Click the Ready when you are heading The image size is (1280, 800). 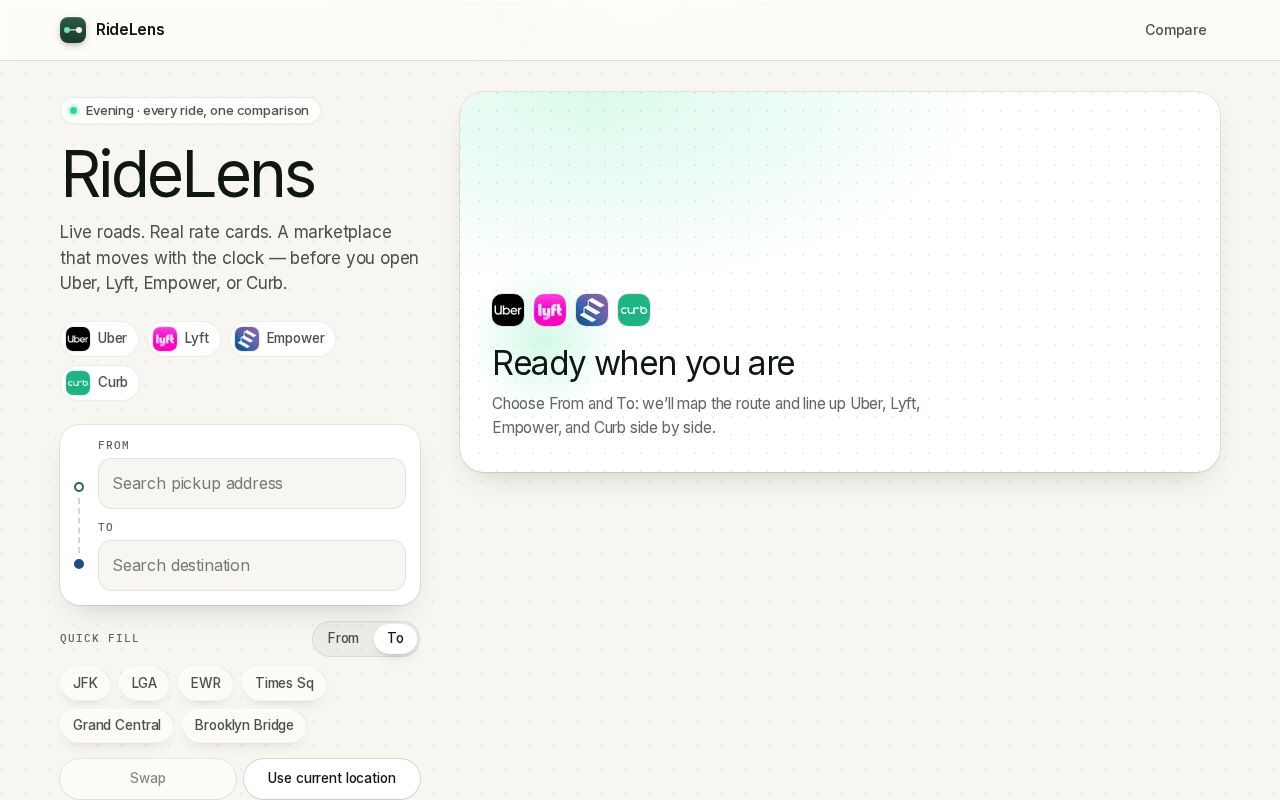pos(643,363)
